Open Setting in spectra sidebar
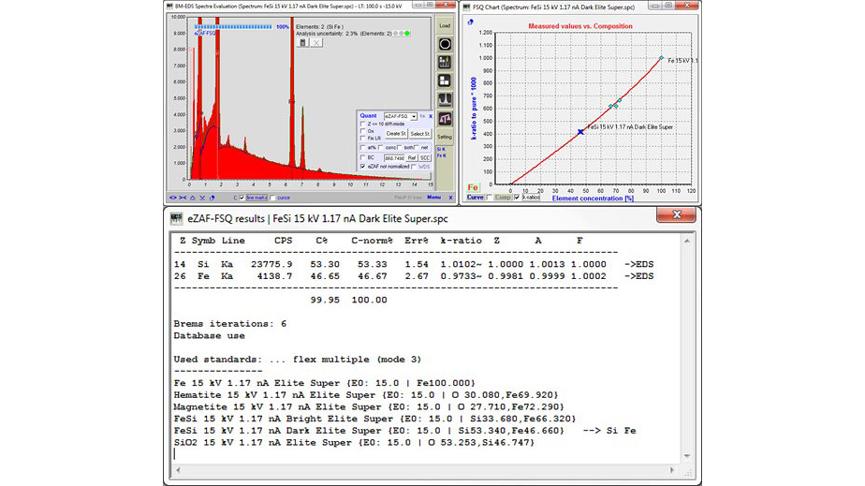 (445, 137)
